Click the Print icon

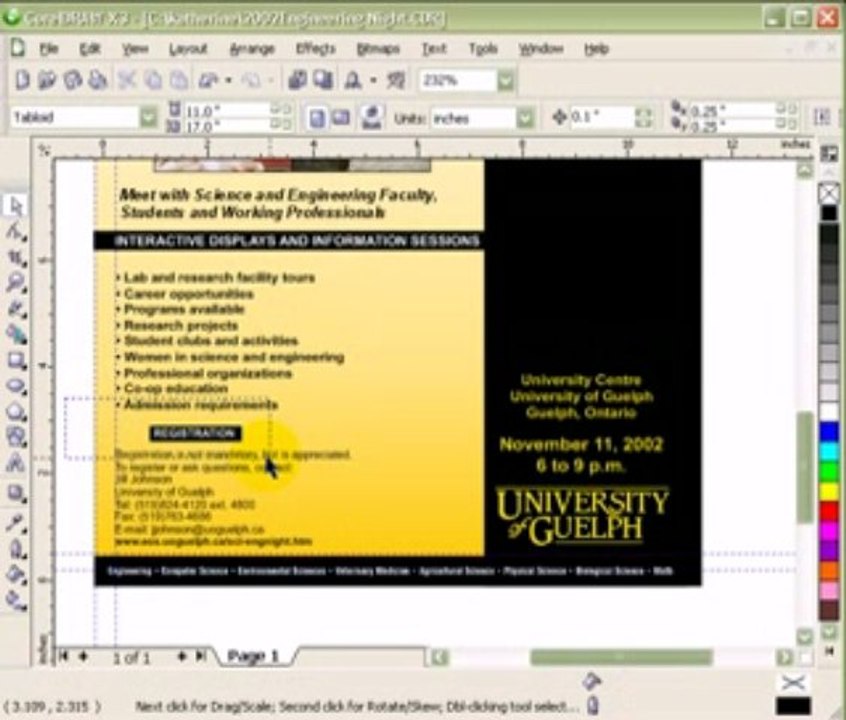(98, 80)
